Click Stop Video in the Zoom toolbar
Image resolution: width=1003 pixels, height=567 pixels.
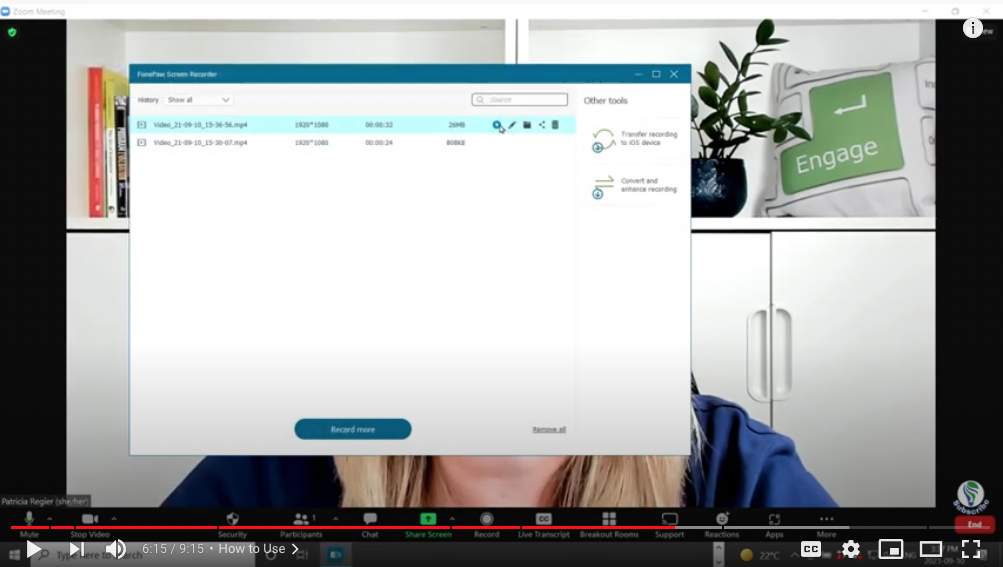tap(90, 523)
